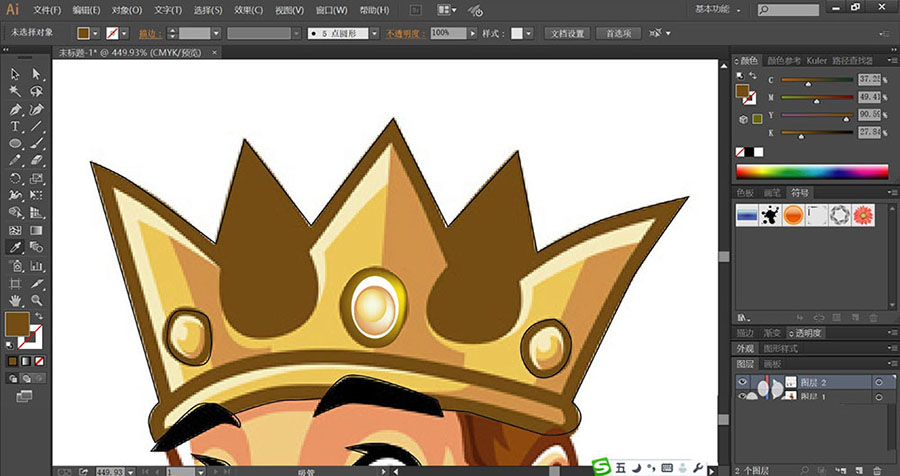Click the C cyan slider in Color panel
The height and width of the screenshot is (476, 900).
(x=817, y=80)
